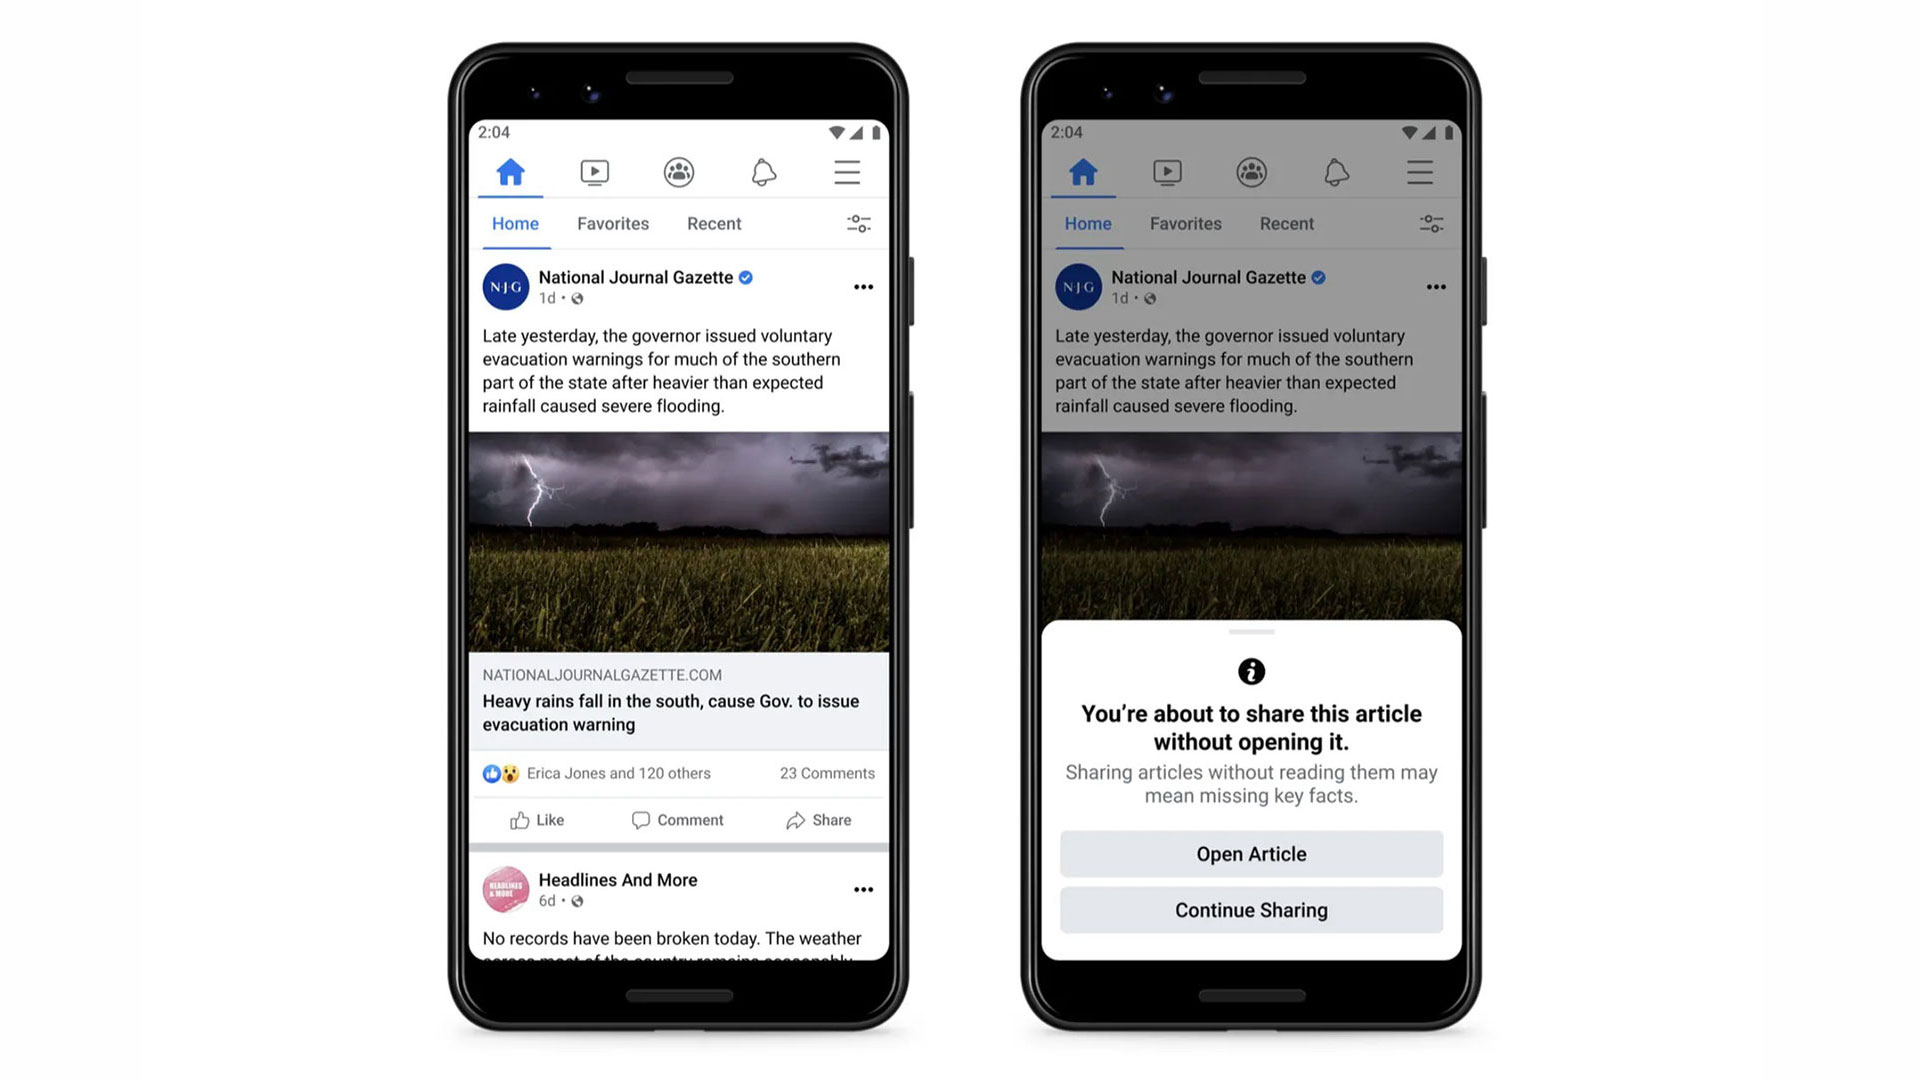The width and height of the screenshot is (1920, 1080).
Task: Tap the Home icon in navigation bar
Action: pos(509,169)
